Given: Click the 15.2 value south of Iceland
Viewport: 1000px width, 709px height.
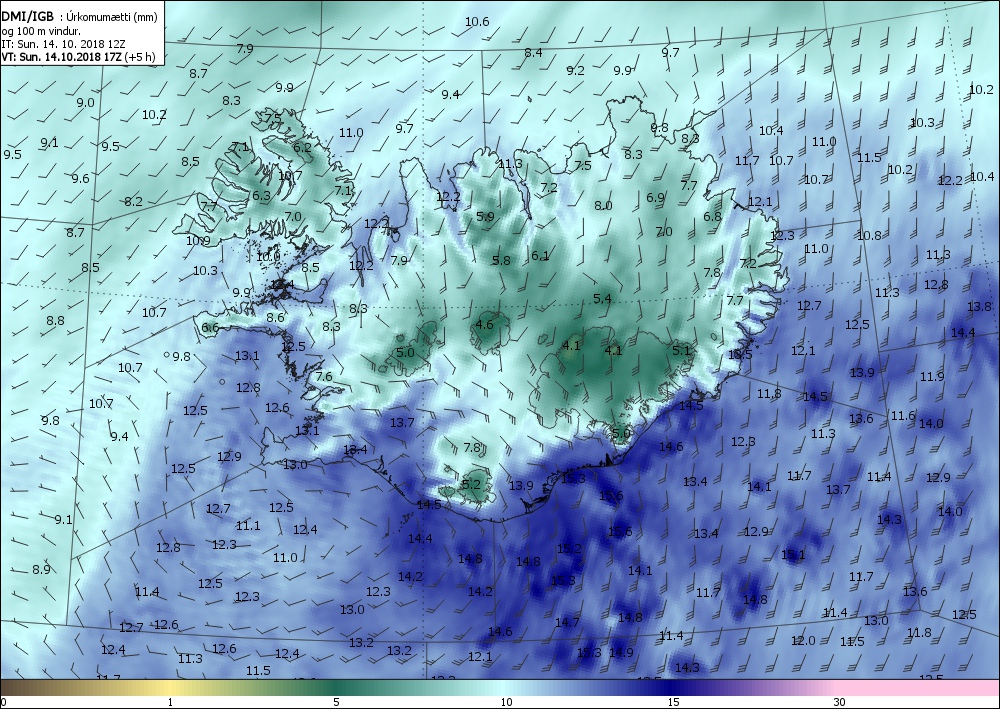Looking at the screenshot, I should (x=570, y=548).
